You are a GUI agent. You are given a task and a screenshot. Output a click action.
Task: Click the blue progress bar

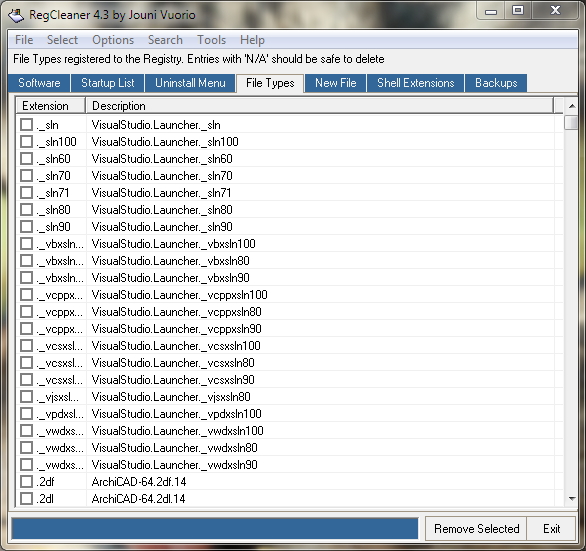pos(215,529)
